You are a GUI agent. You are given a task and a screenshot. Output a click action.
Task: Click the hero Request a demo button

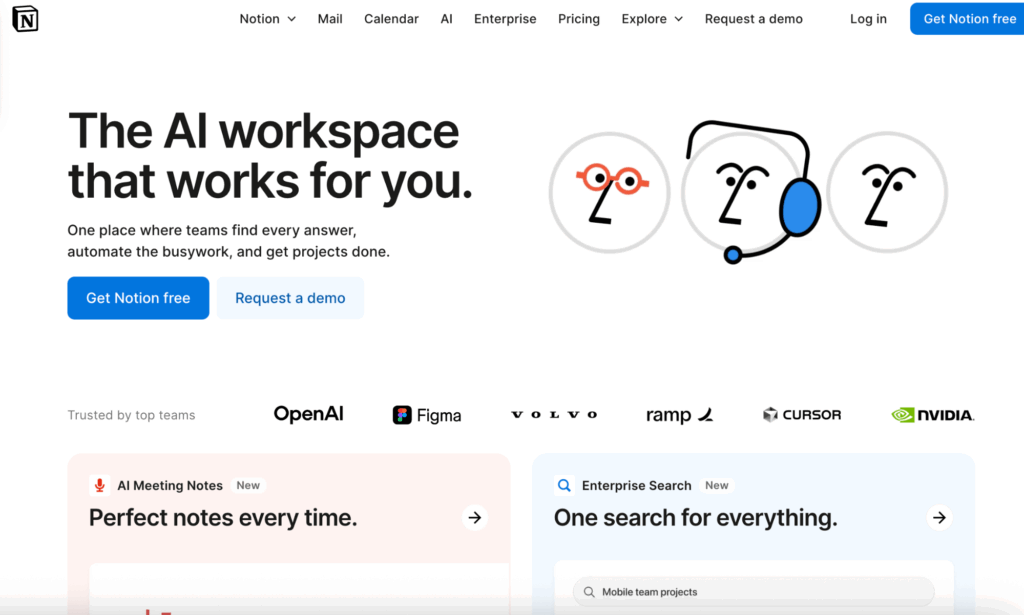290,298
